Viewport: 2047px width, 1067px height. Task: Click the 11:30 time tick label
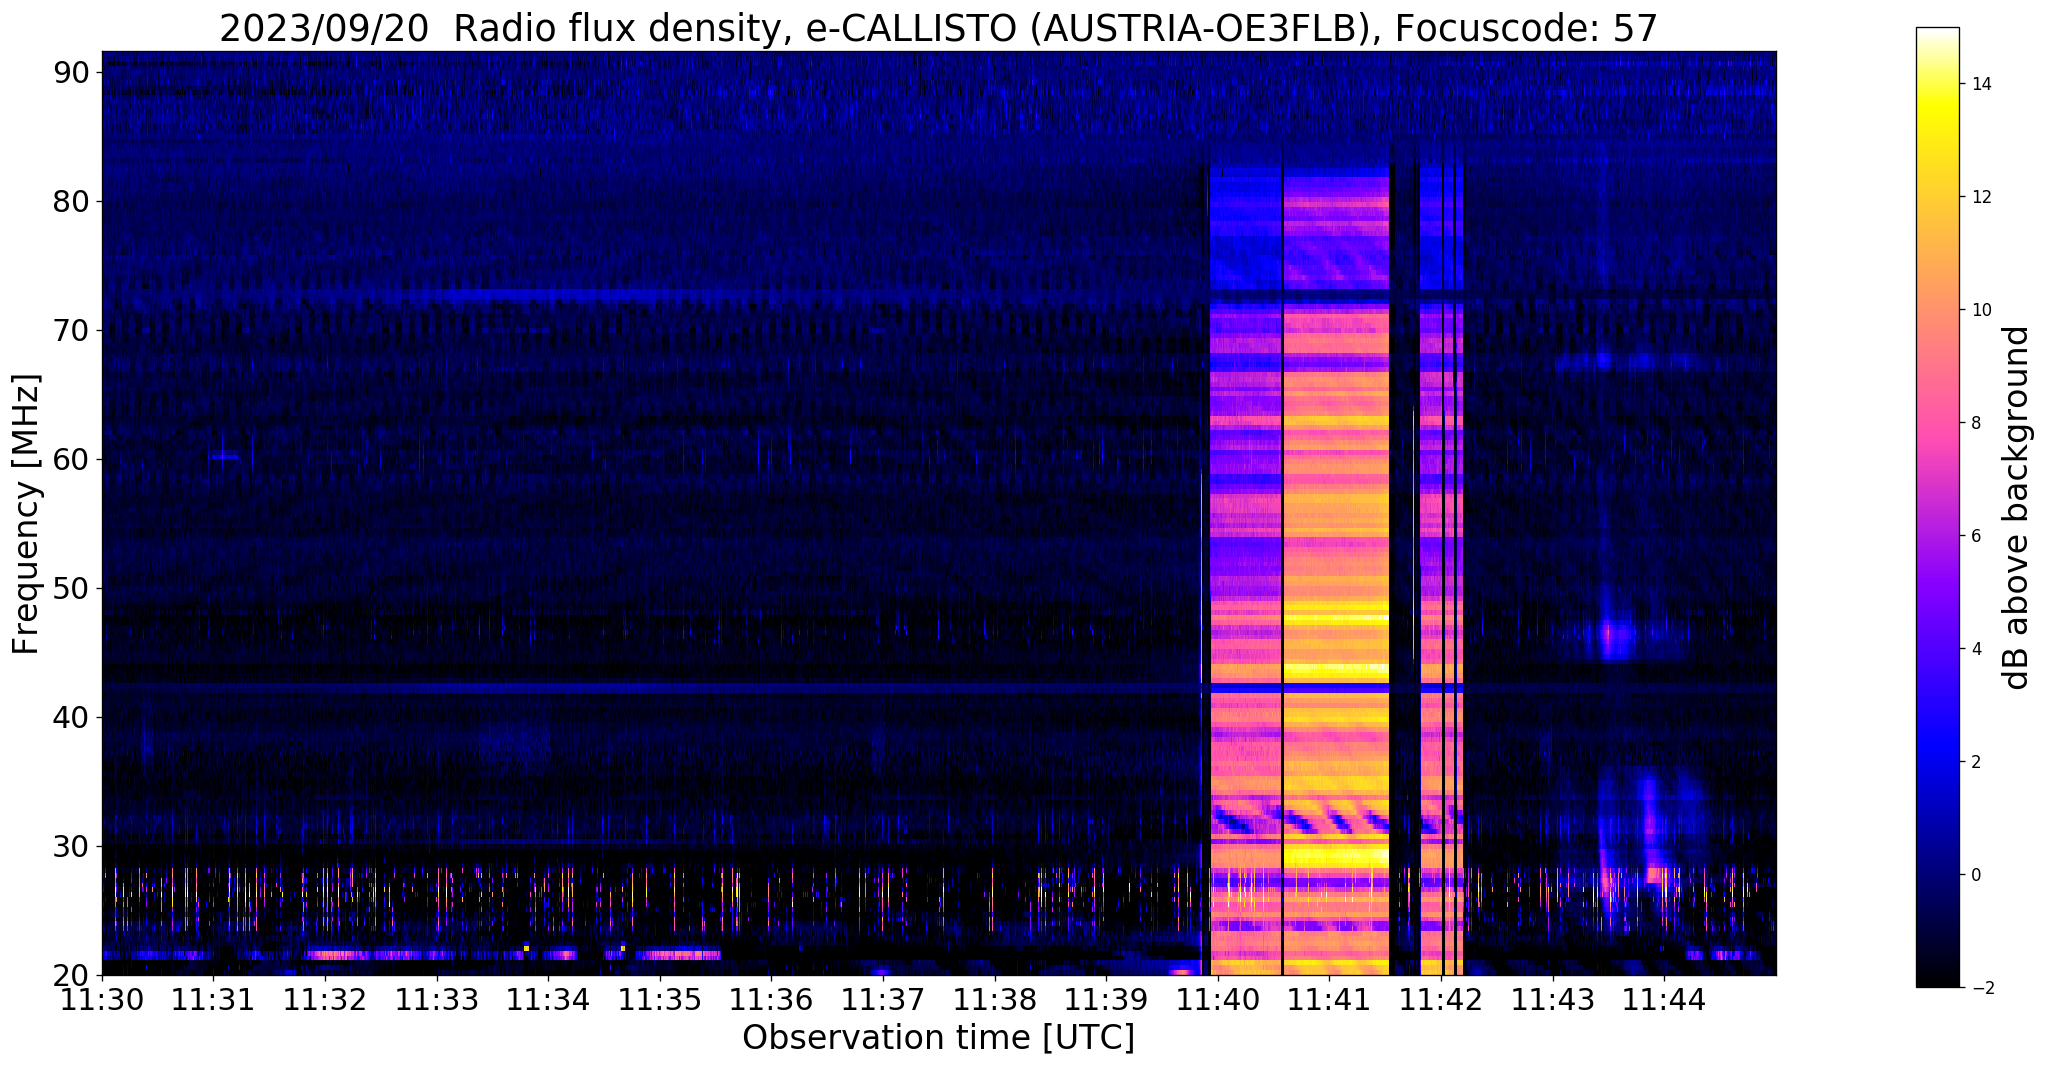click(101, 999)
